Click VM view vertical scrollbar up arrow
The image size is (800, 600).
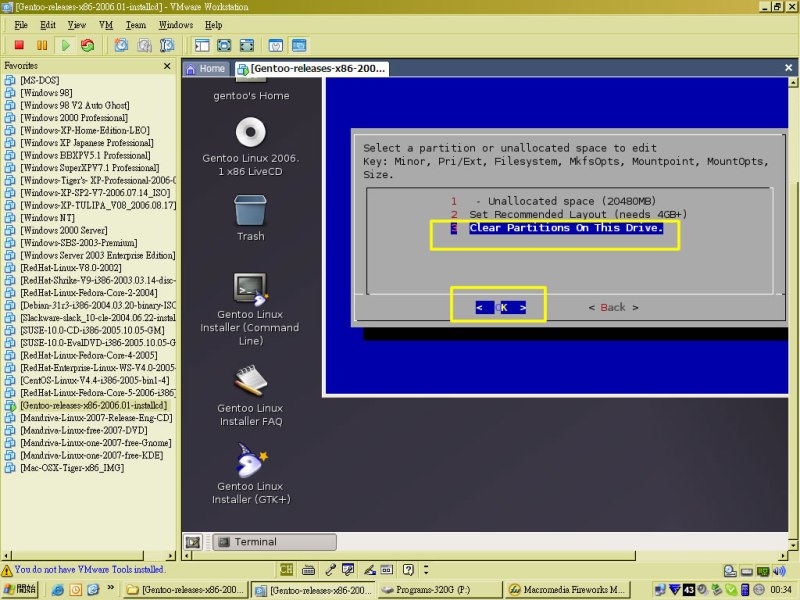pyautogui.click(x=793, y=82)
